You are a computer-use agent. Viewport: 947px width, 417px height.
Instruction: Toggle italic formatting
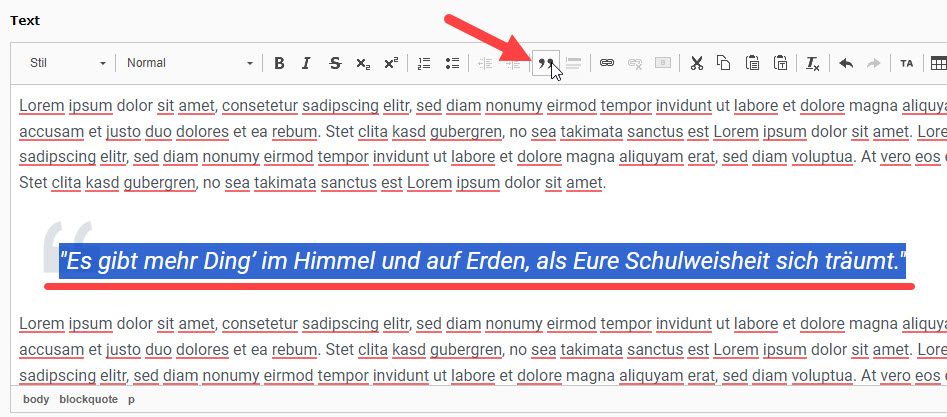coord(306,63)
